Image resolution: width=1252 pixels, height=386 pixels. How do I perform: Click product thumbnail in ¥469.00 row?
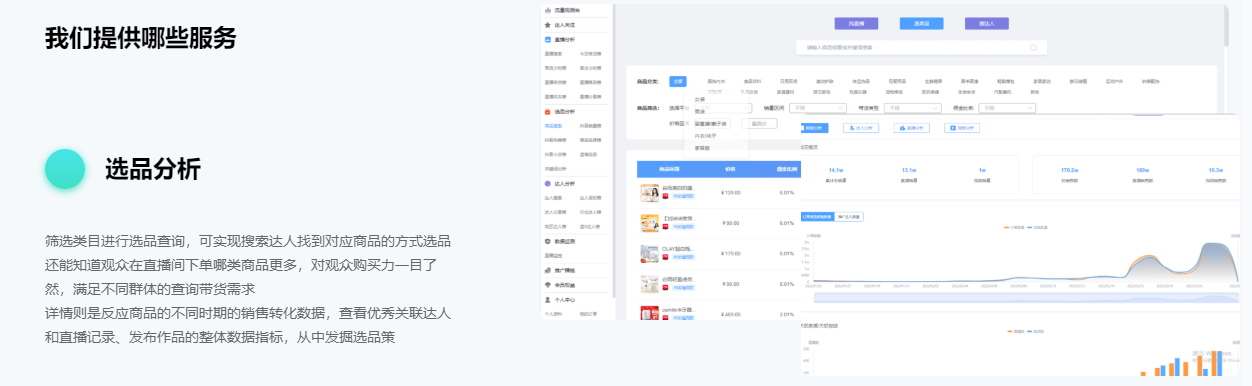click(649, 314)
